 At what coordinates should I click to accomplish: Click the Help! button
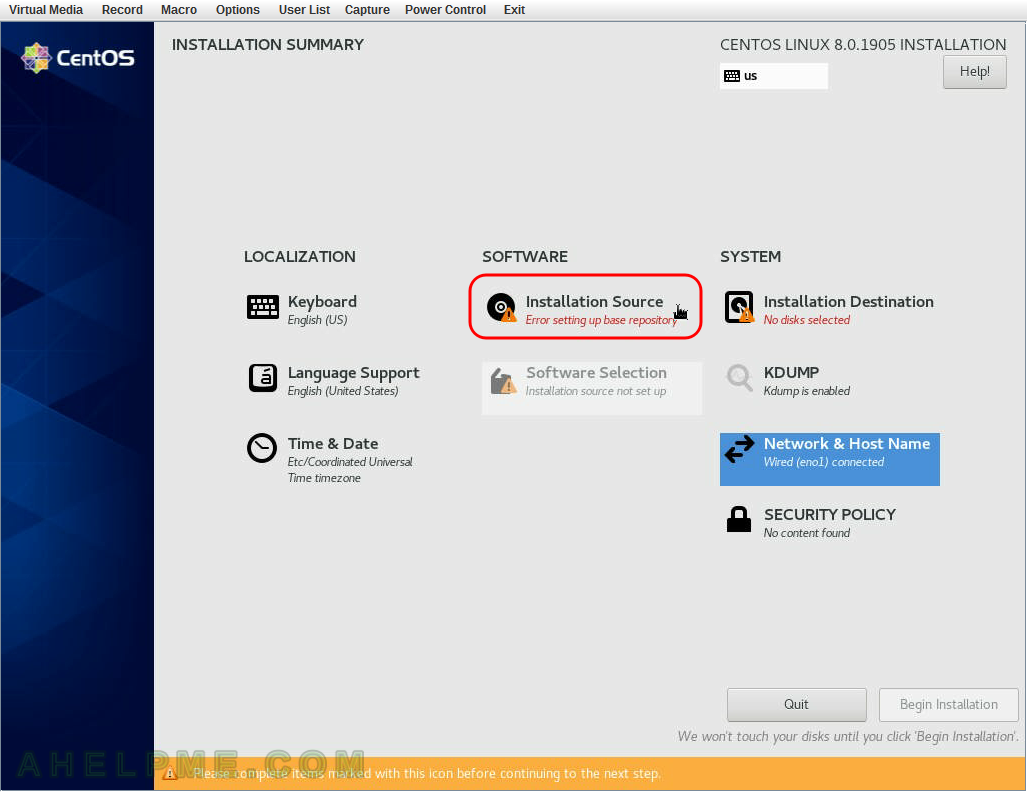(x=975, y=71)
